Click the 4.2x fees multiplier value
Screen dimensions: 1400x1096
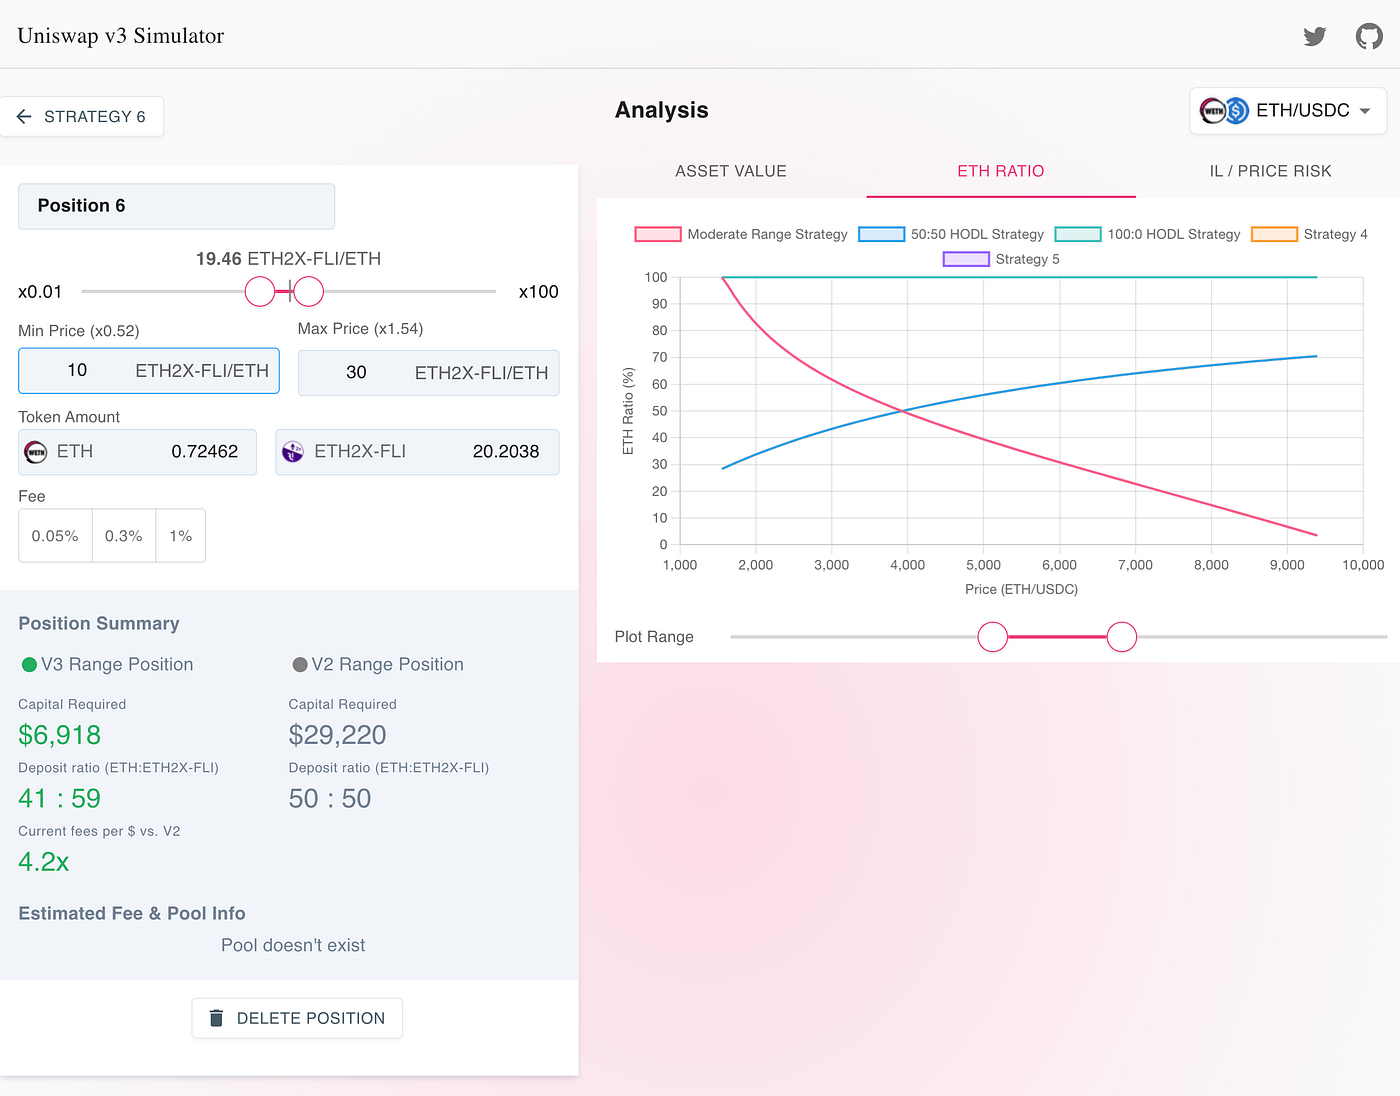[x=44, y=862]
